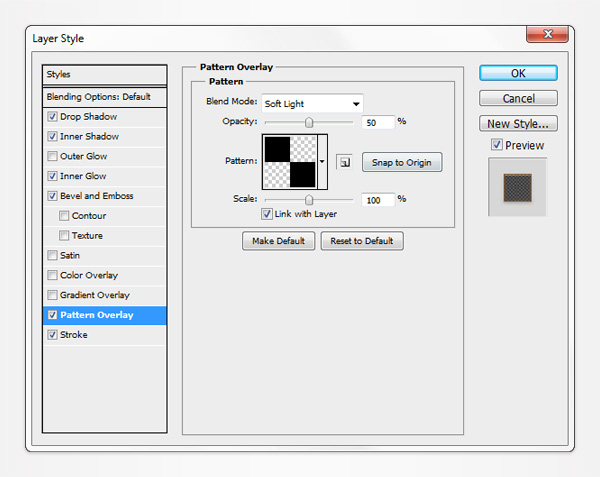Toggle the Preview checkbox
600x477 pixels.
coord(497,145)
